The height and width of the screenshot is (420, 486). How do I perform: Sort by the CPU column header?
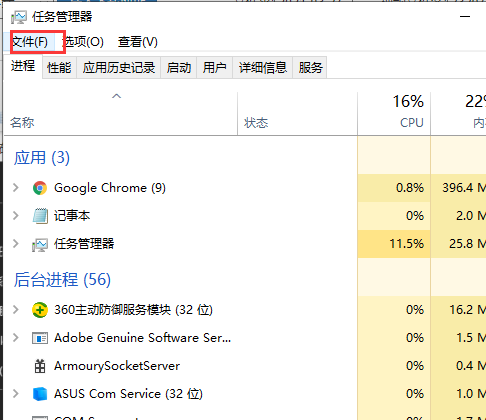(394, 113)
